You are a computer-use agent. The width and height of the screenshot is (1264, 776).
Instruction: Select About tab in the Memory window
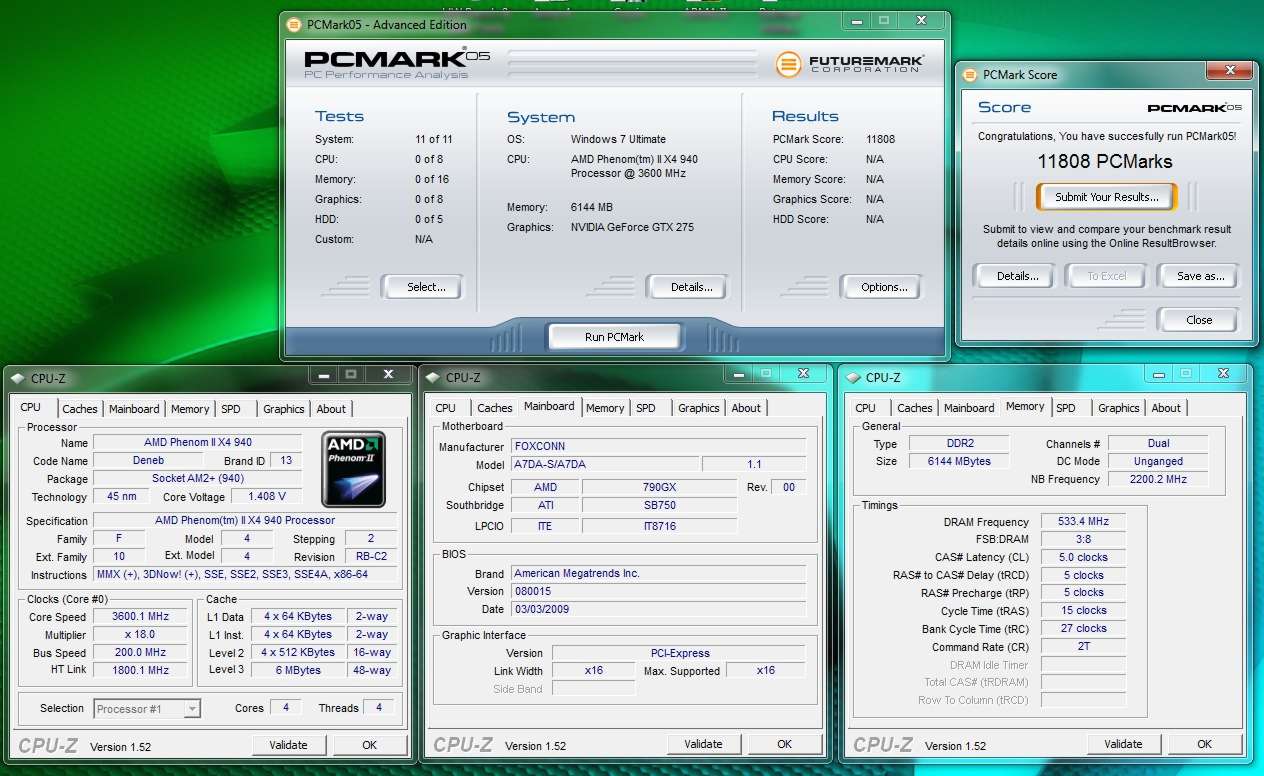pyautogui.click(x=1166, y=408)
